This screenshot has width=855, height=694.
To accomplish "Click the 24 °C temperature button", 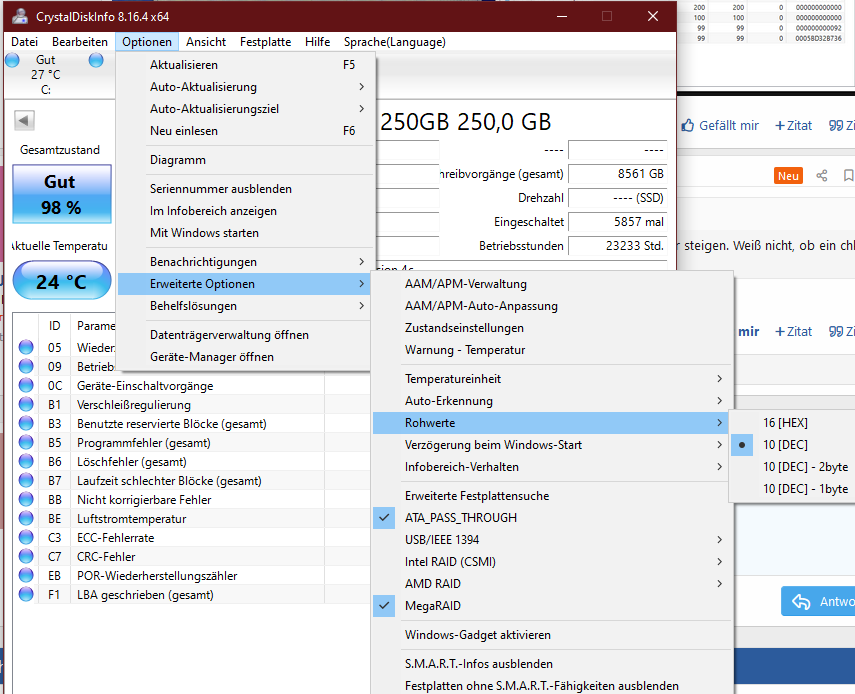I will tap(62, 280).
